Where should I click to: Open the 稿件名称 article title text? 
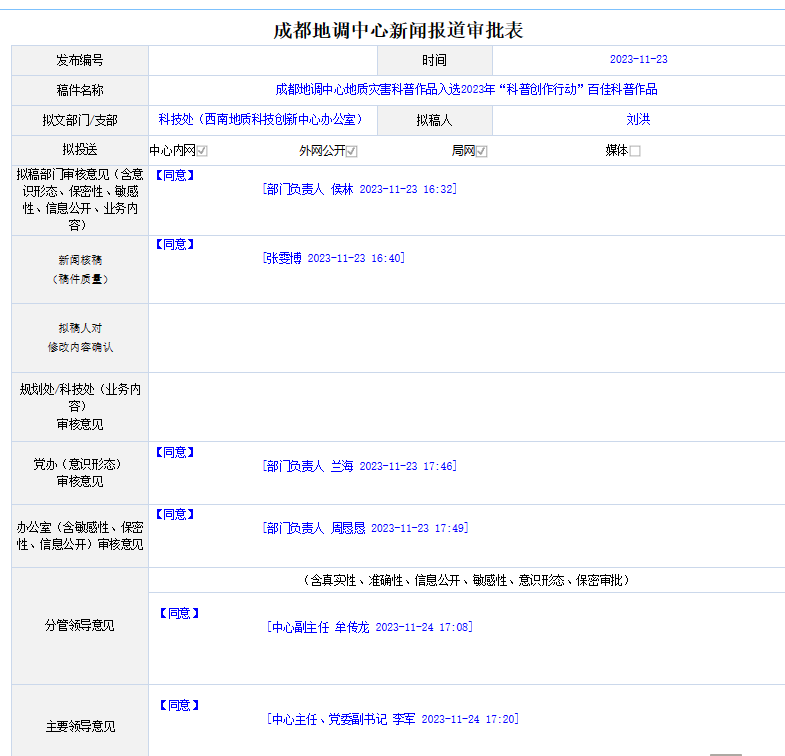click(x=466, y=90)
